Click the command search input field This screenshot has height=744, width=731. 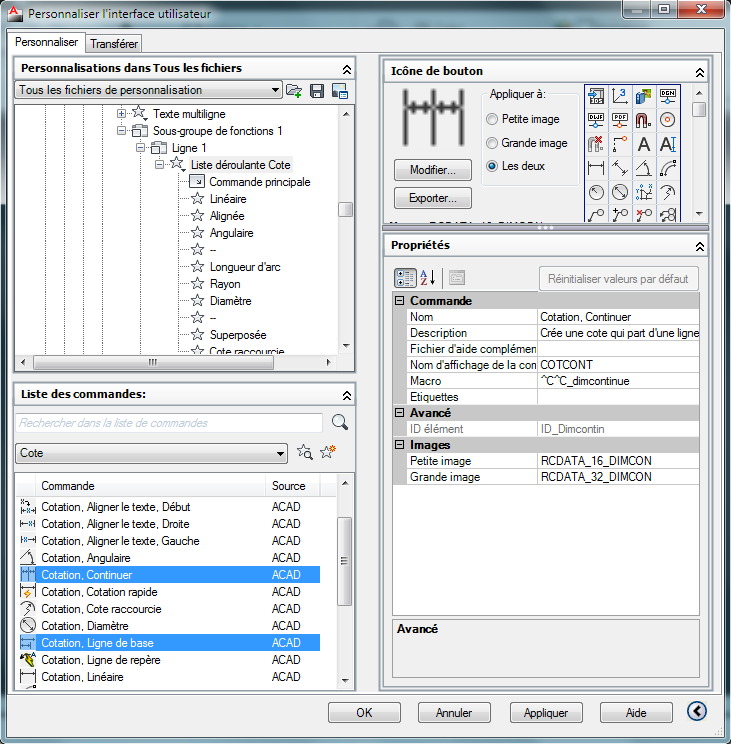click(x=169, y=423)
